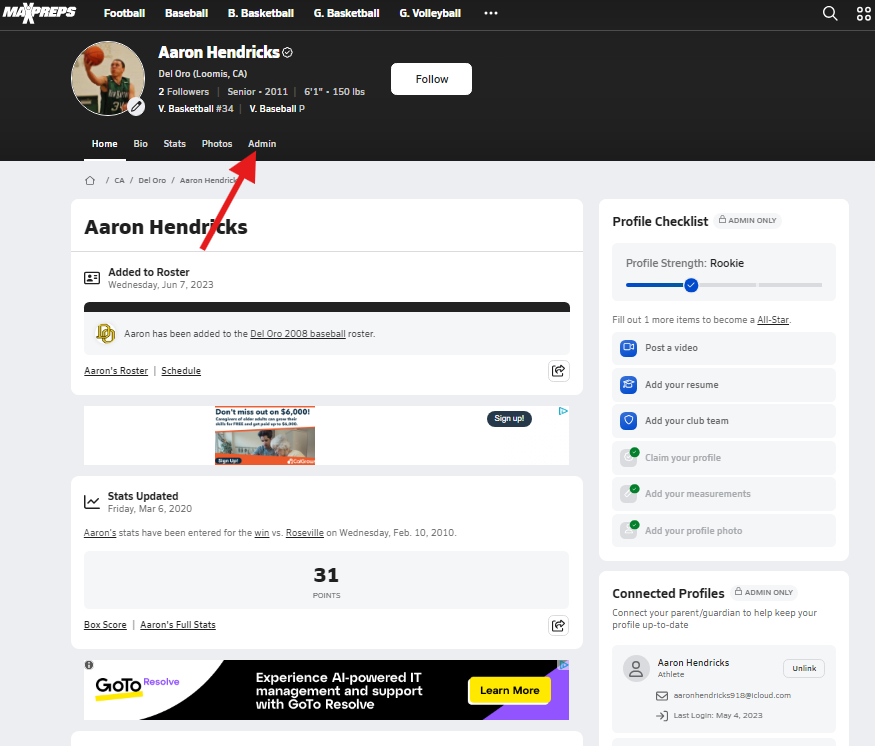Click the pencil edit icon on profile photo
Screen dimensions: 875x746
point(136,106)
